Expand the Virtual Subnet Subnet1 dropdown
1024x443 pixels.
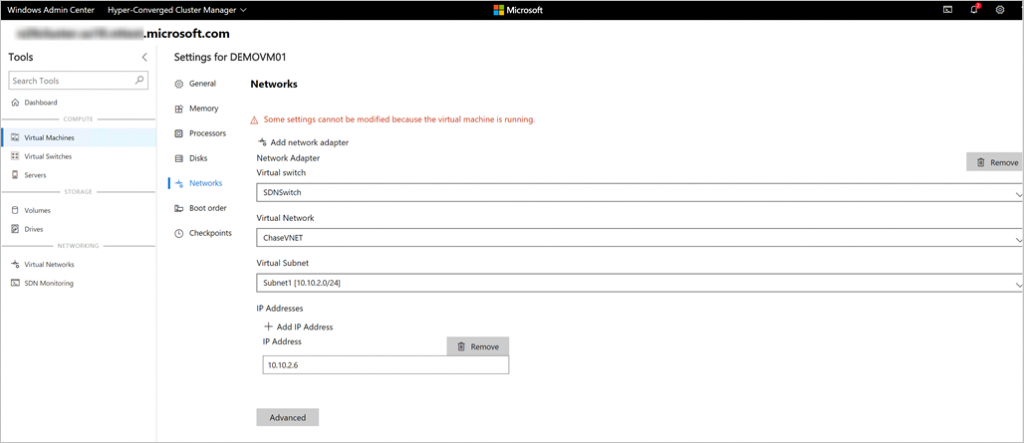pyautogui.click(x=1019, y=284)
